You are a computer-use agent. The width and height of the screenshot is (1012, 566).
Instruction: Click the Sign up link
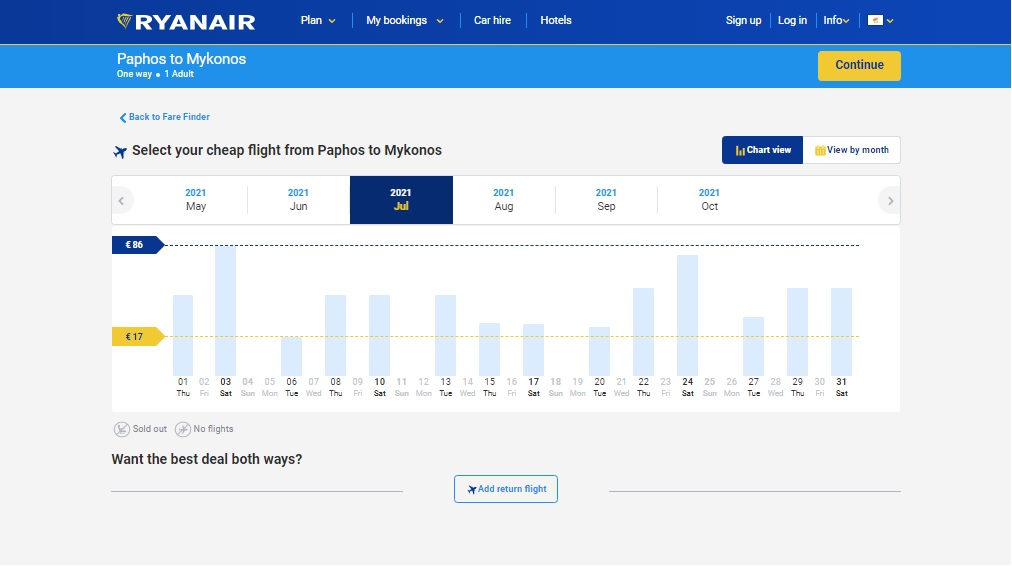tap(743, 21)
